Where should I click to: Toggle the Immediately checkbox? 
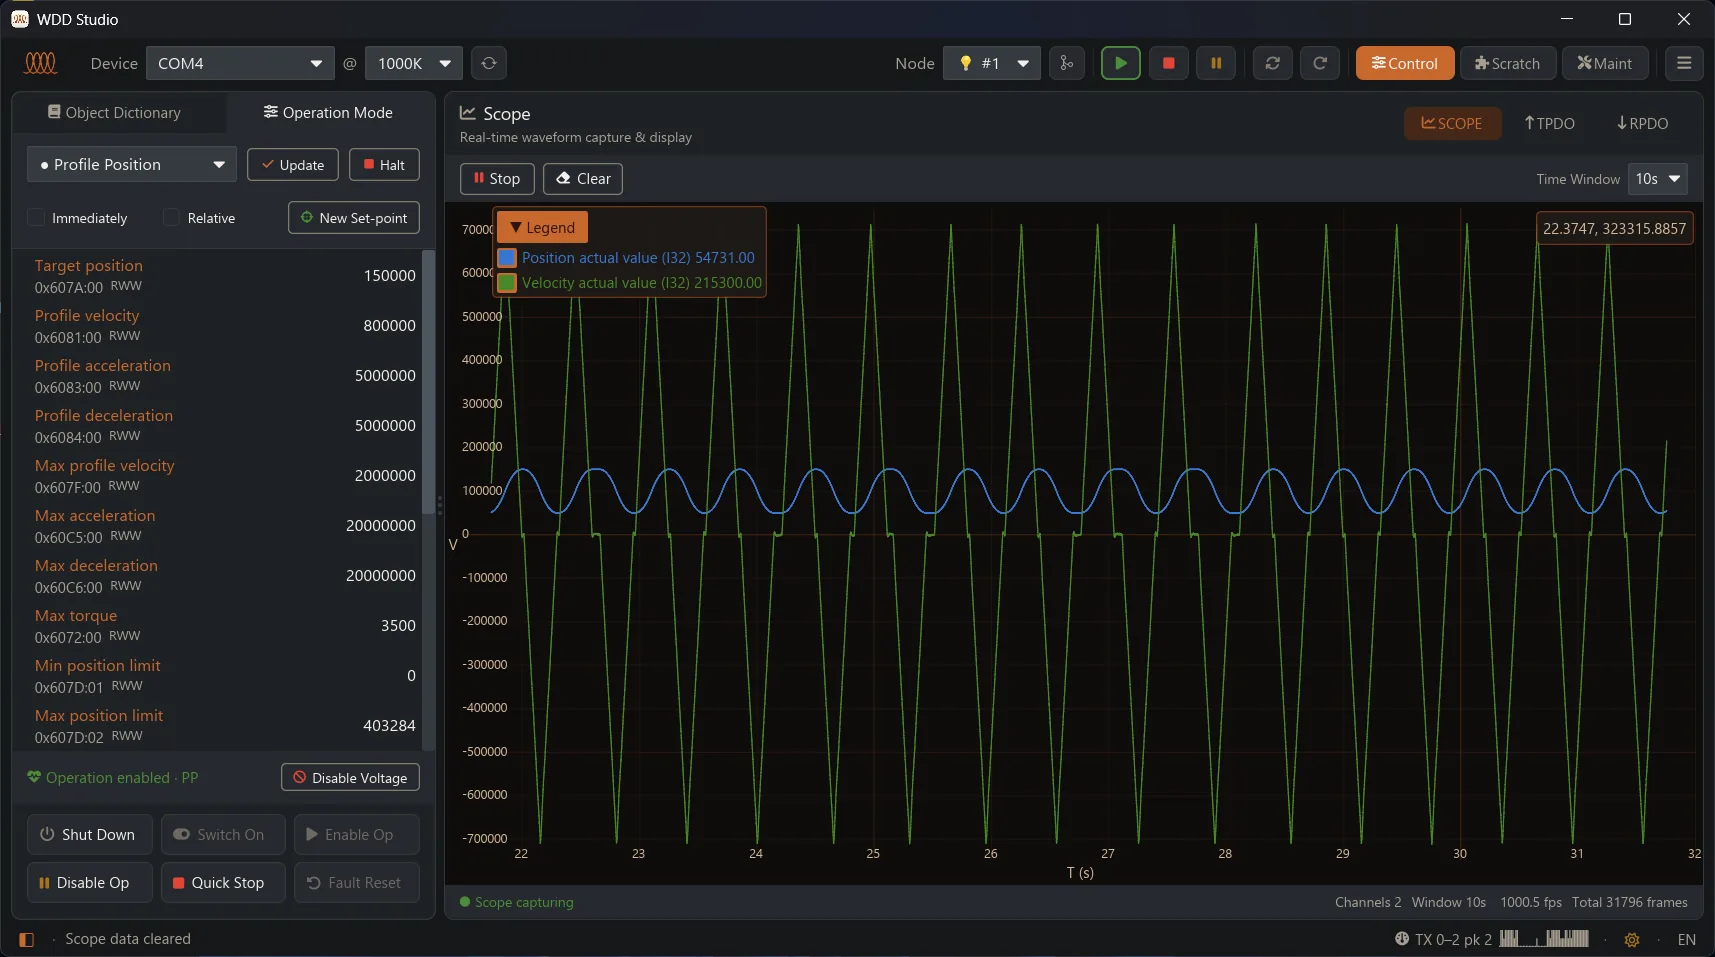click(x=36, y=217)
